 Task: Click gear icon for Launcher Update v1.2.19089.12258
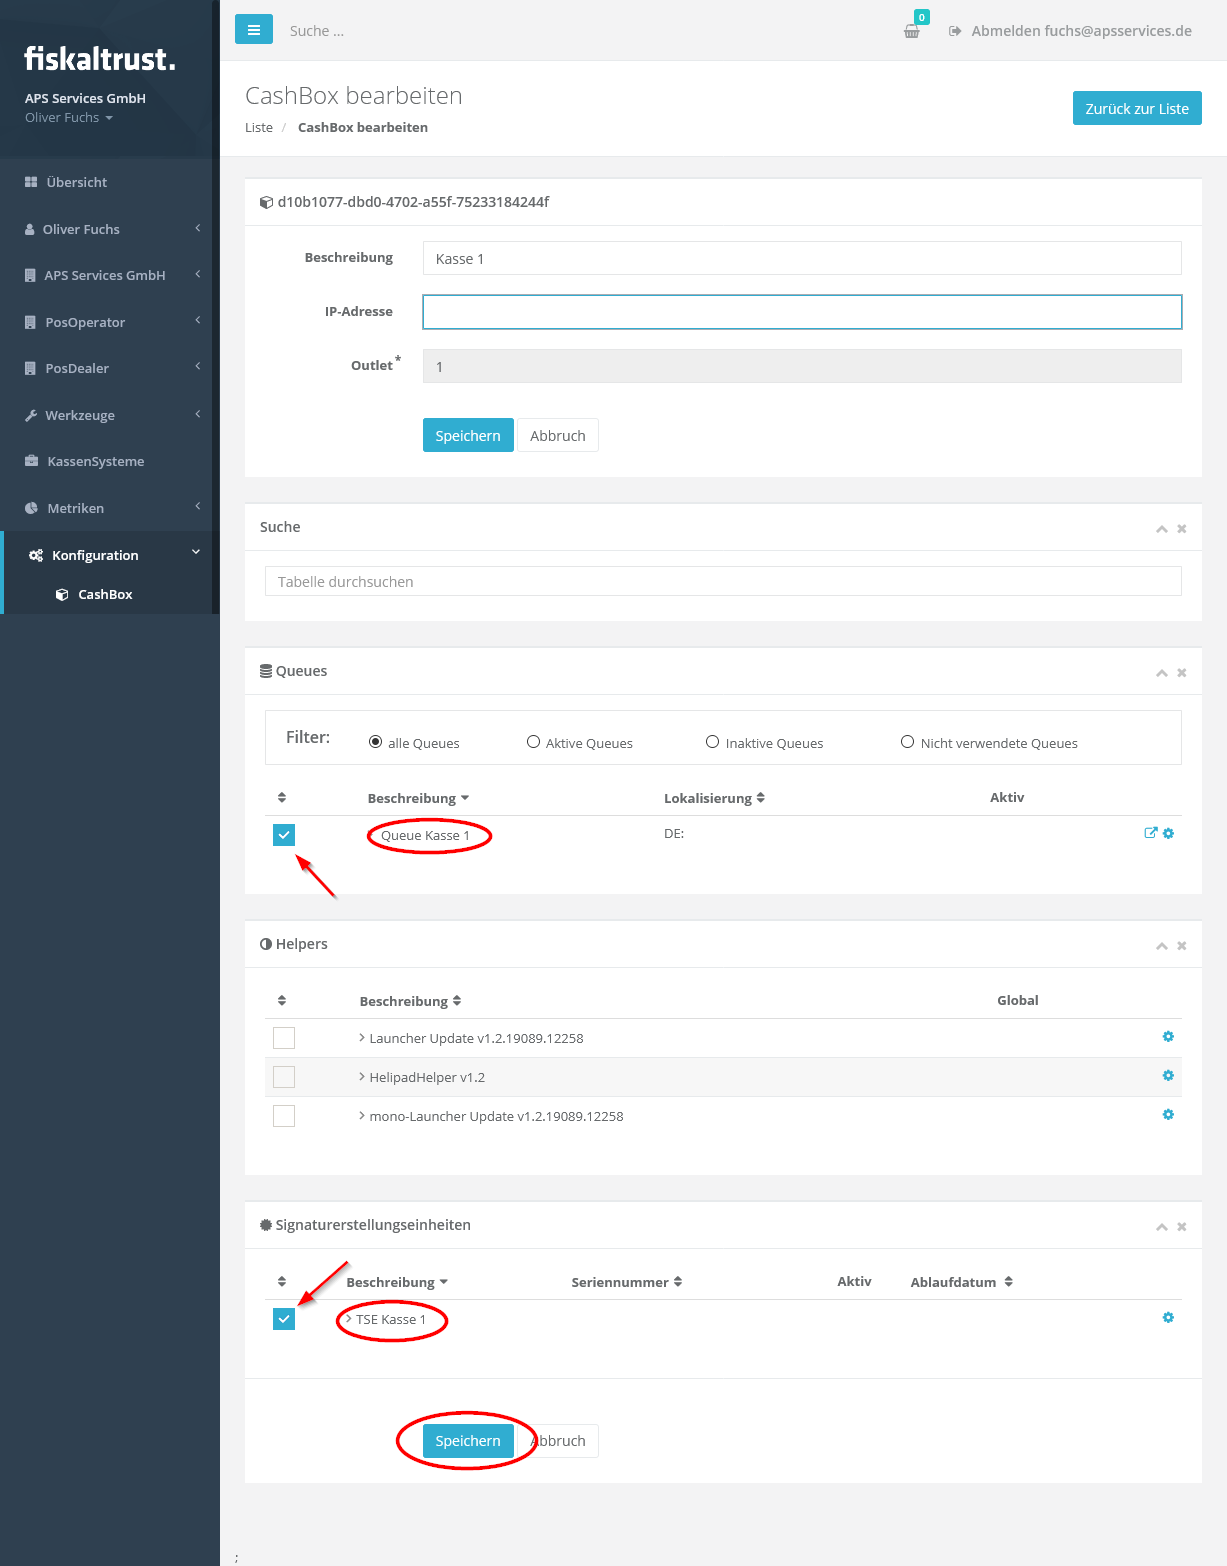[x=1168, y=1037]
